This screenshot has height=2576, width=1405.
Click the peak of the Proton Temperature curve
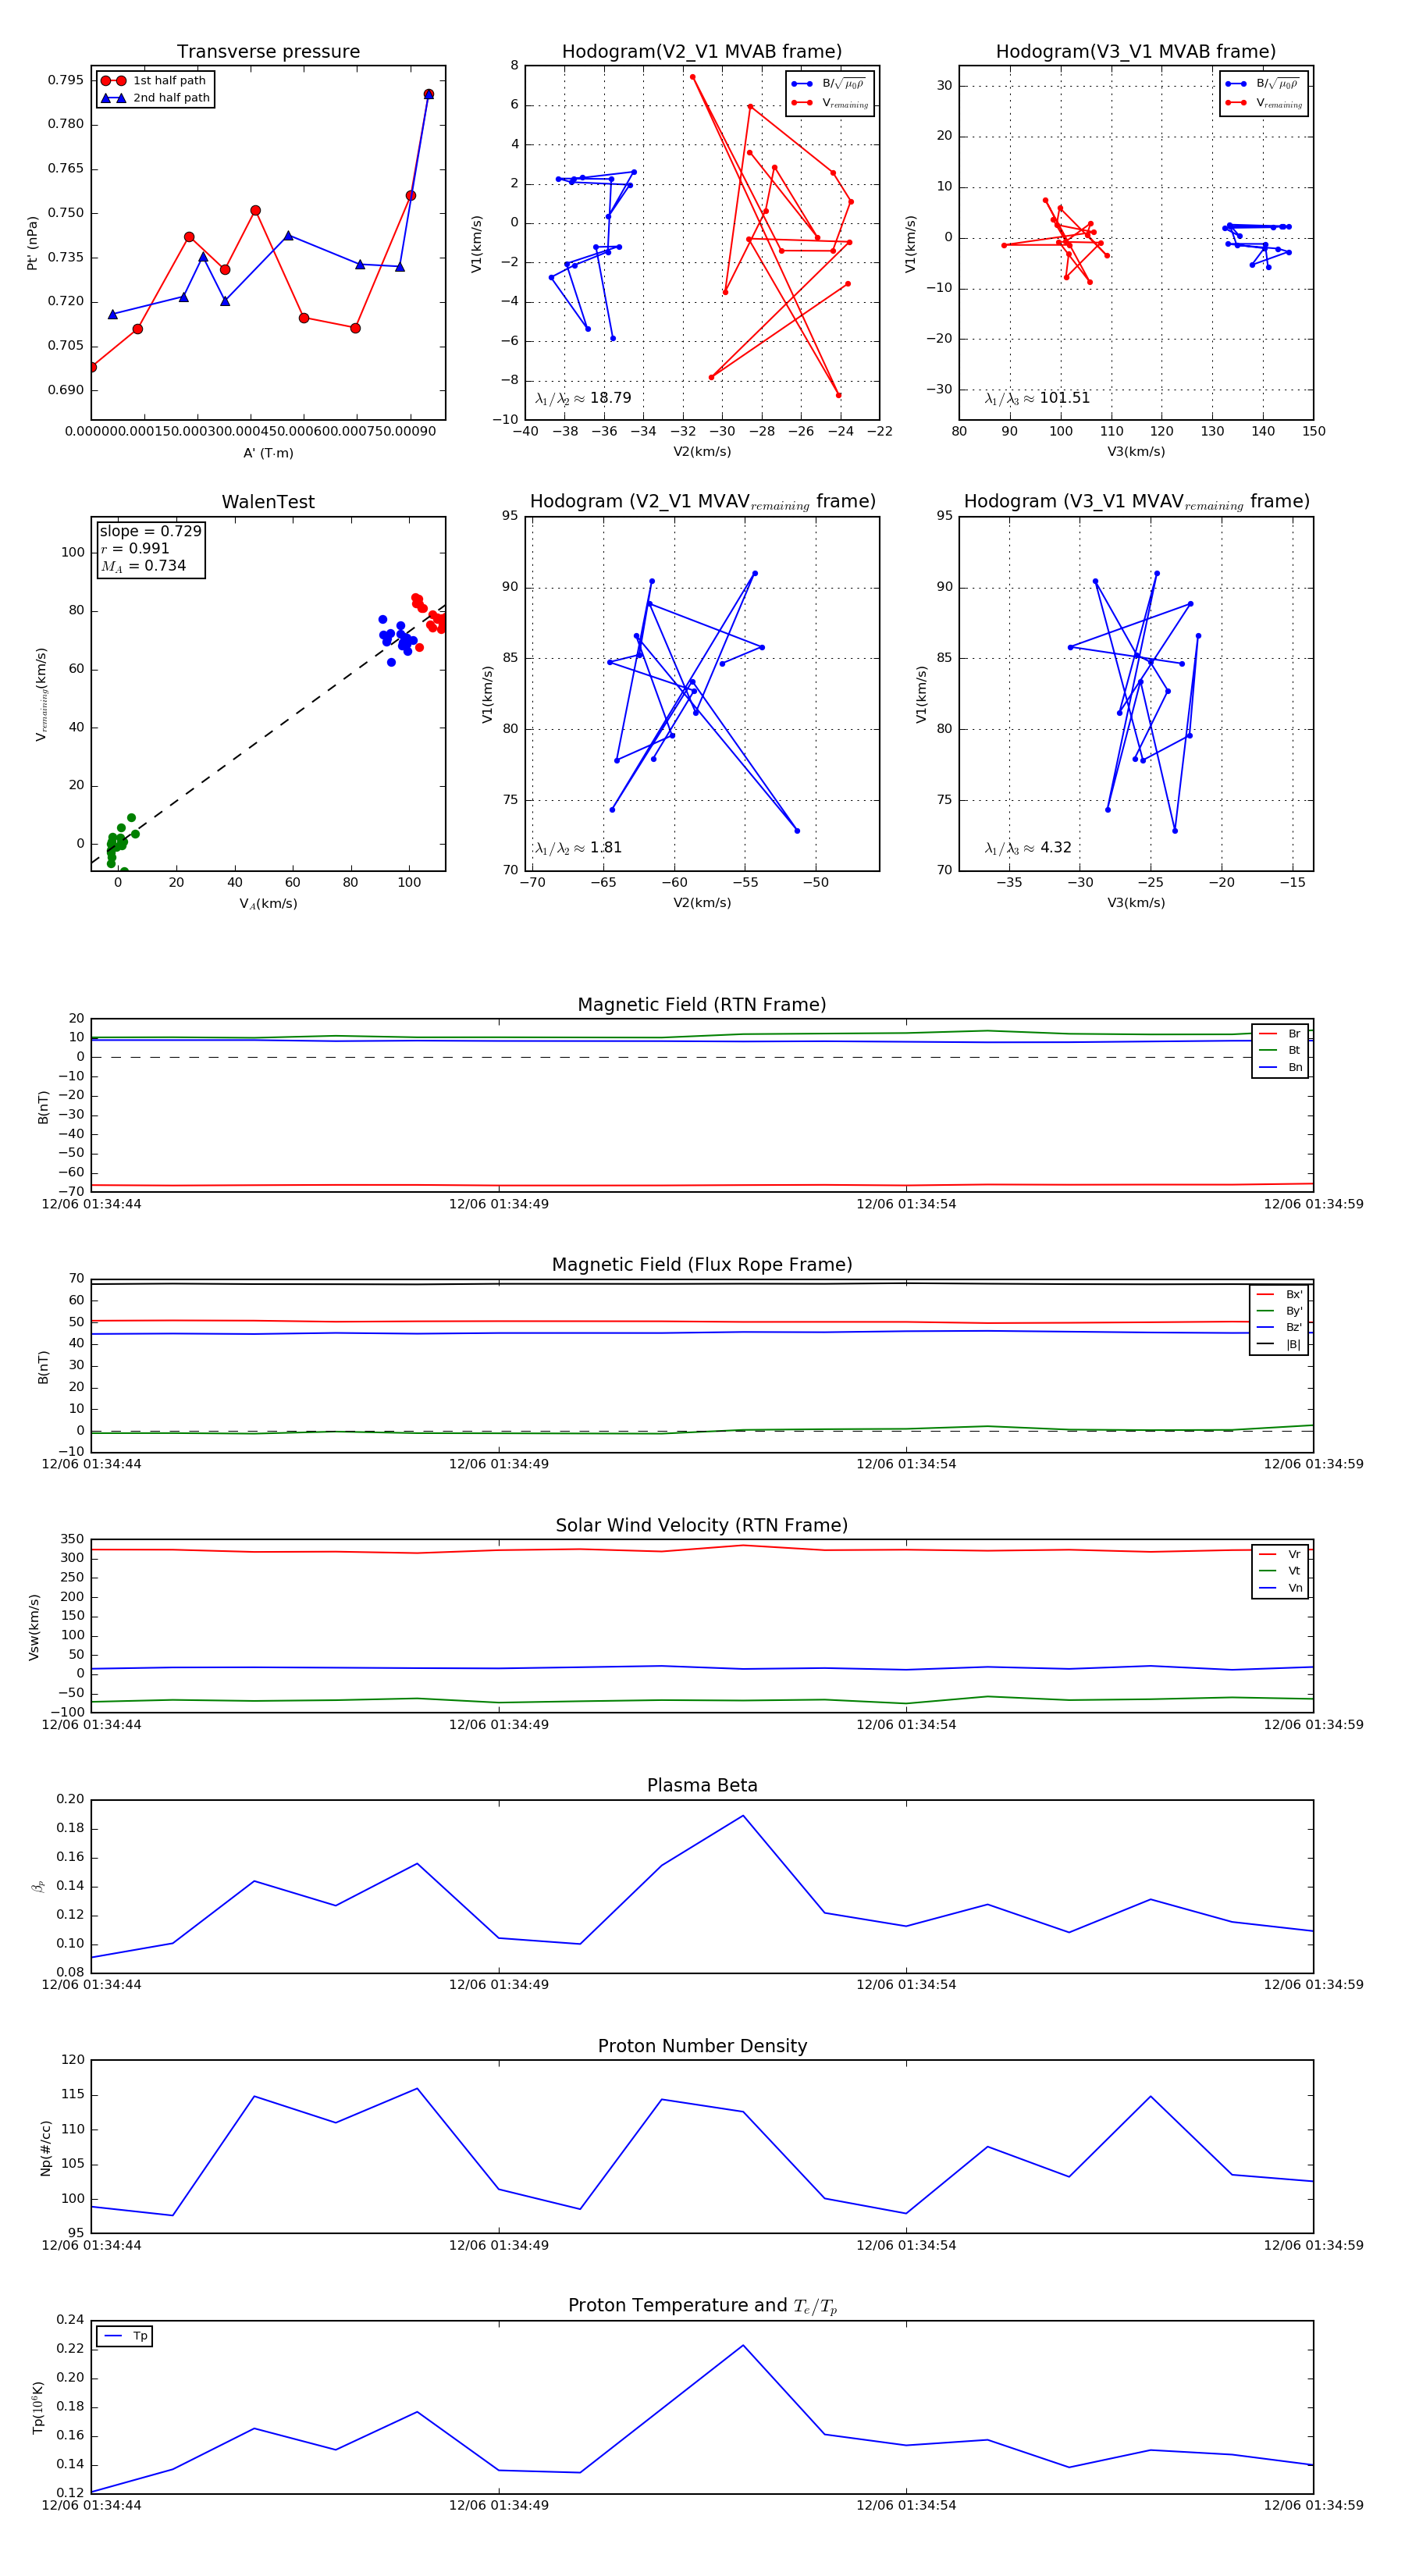click(743, 2345)
